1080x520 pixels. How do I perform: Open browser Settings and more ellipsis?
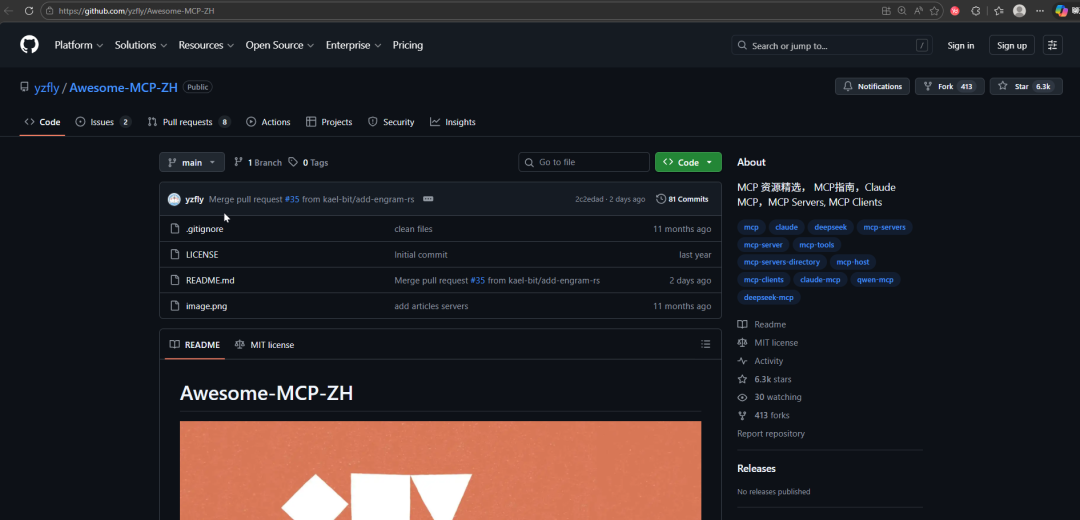(1040, 11)
